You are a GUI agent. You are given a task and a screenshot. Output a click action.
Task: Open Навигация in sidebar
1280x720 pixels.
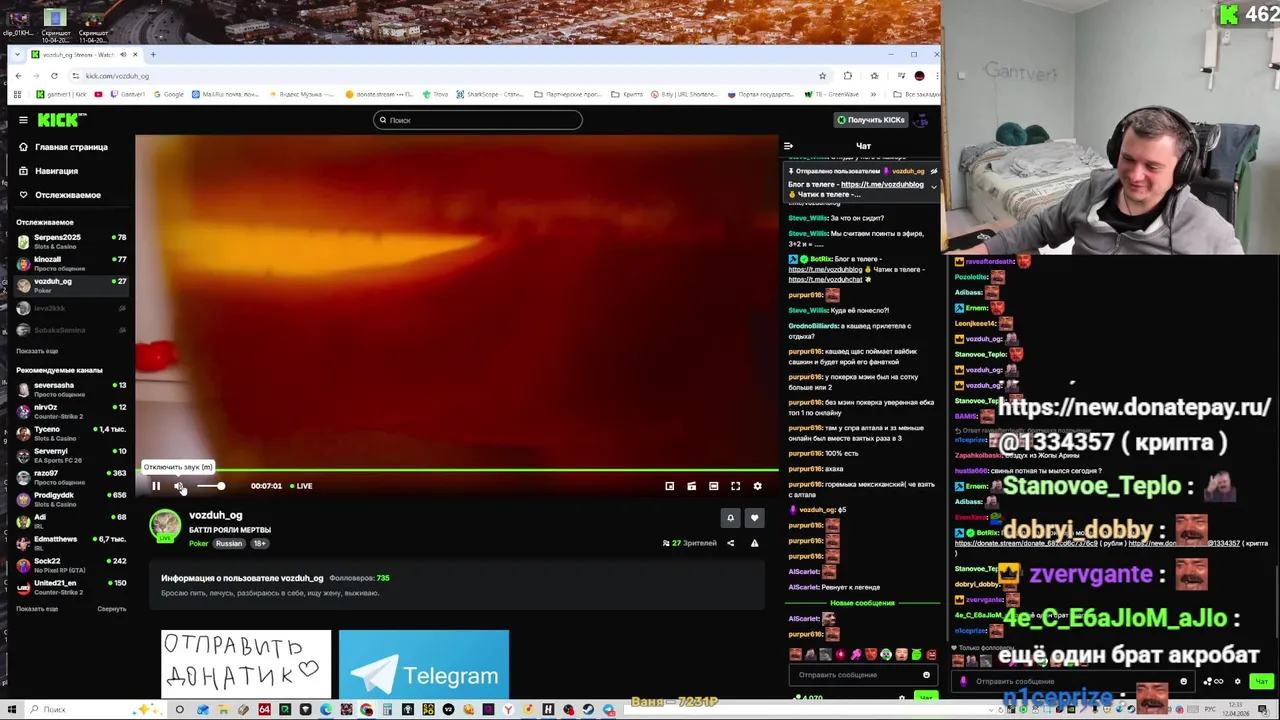click(x=49, y=171)
